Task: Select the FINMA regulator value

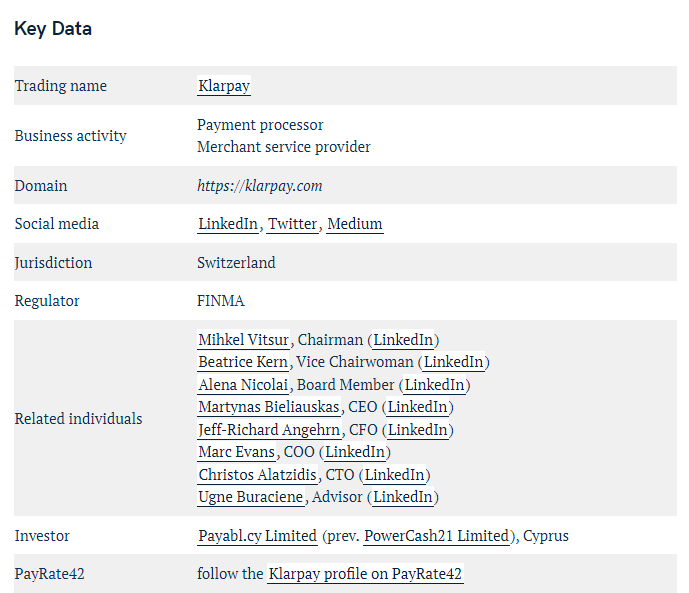Action: 221,301
